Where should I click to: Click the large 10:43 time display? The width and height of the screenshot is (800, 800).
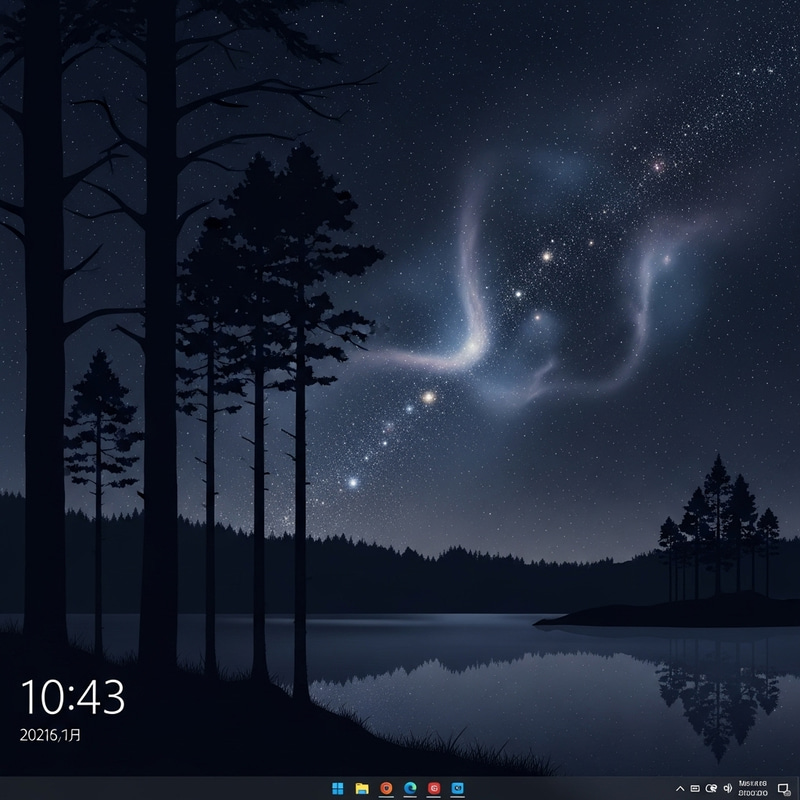point(72,692)
